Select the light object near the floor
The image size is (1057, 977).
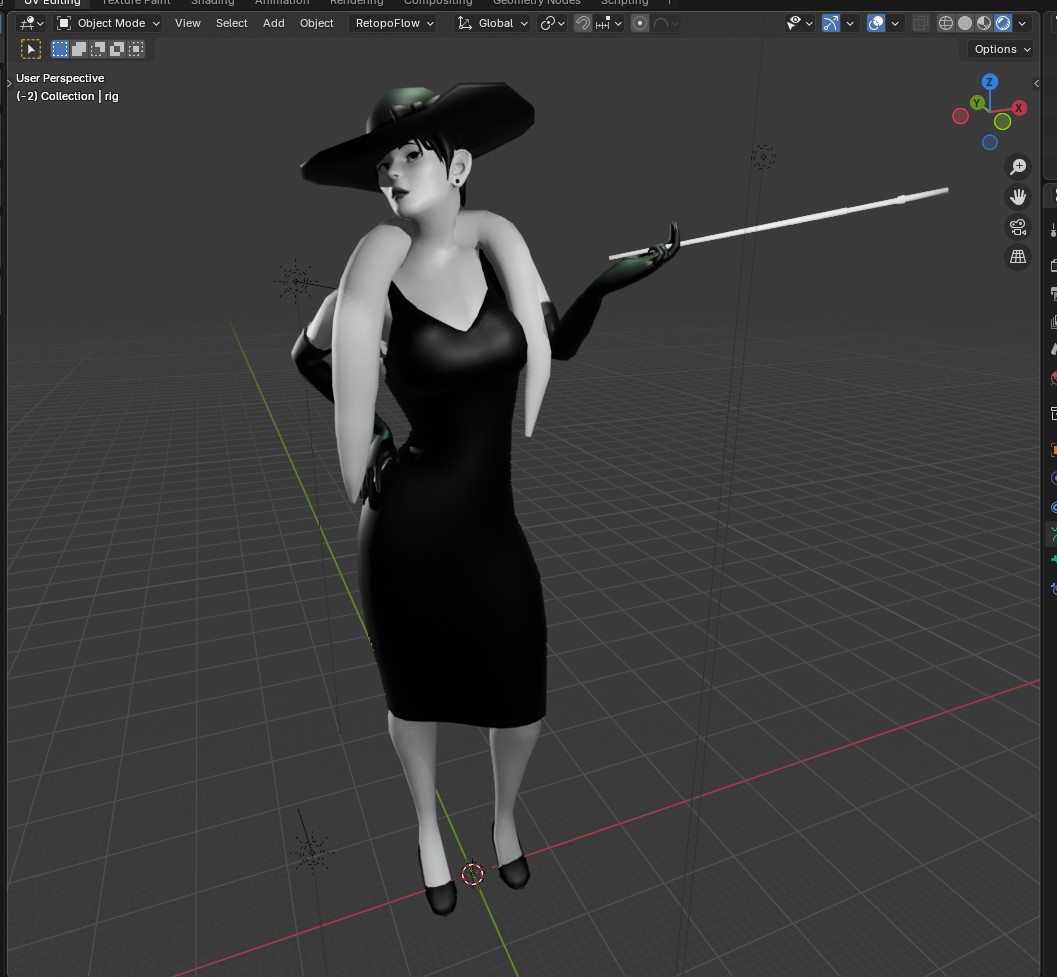(311, 852)
